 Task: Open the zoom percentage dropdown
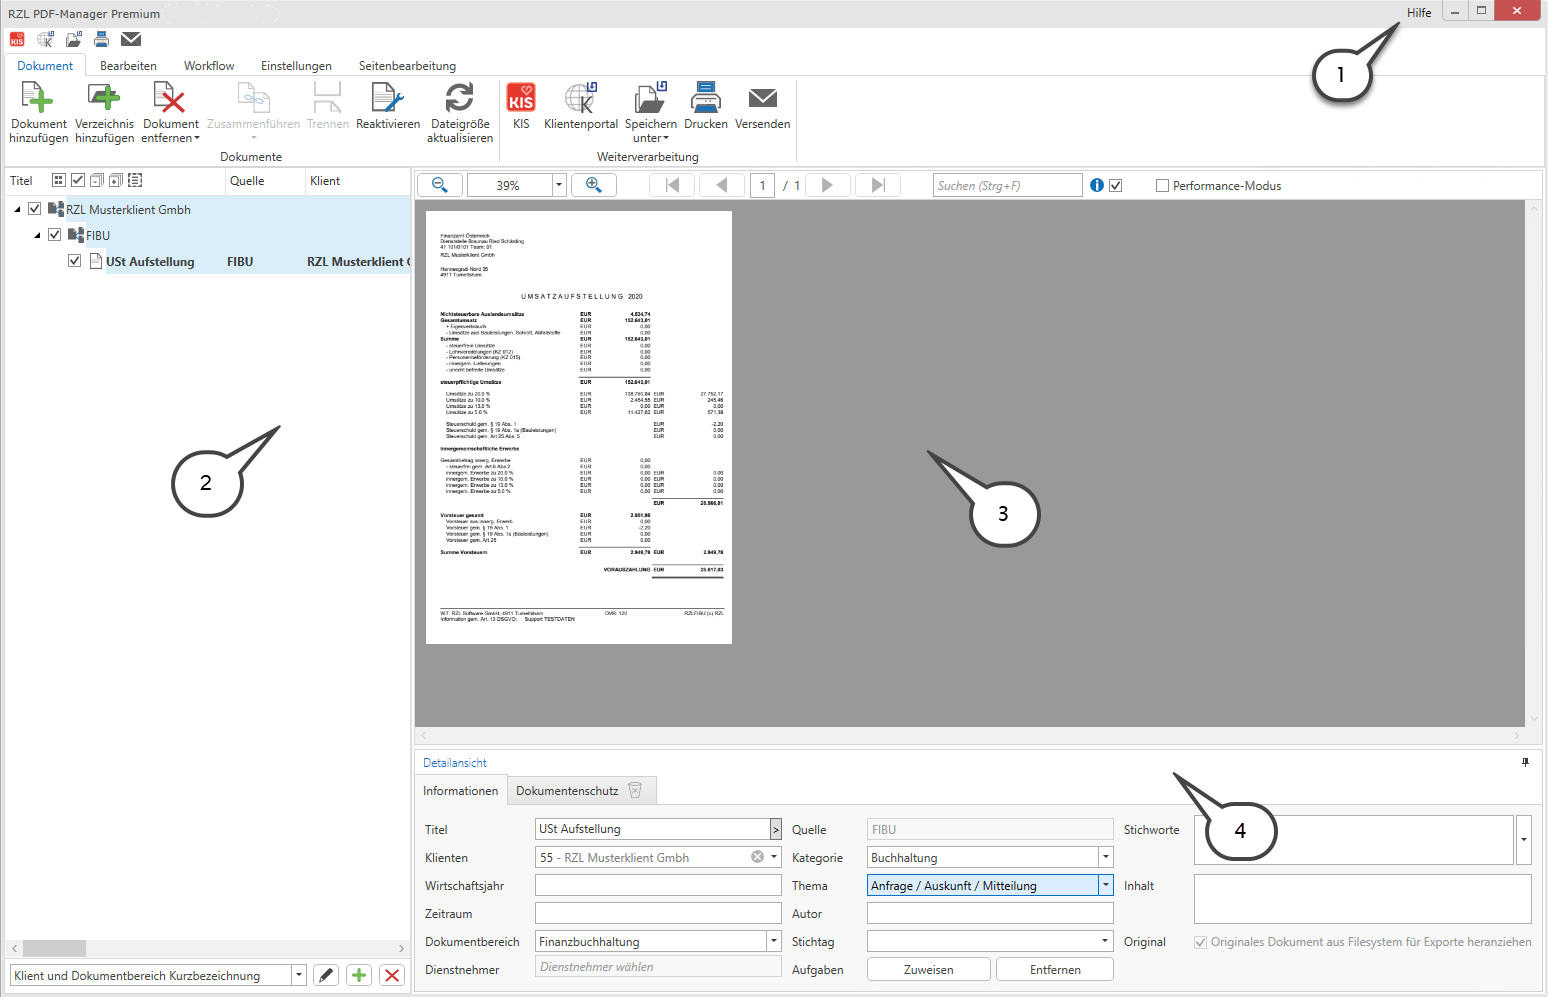point(559,186)
